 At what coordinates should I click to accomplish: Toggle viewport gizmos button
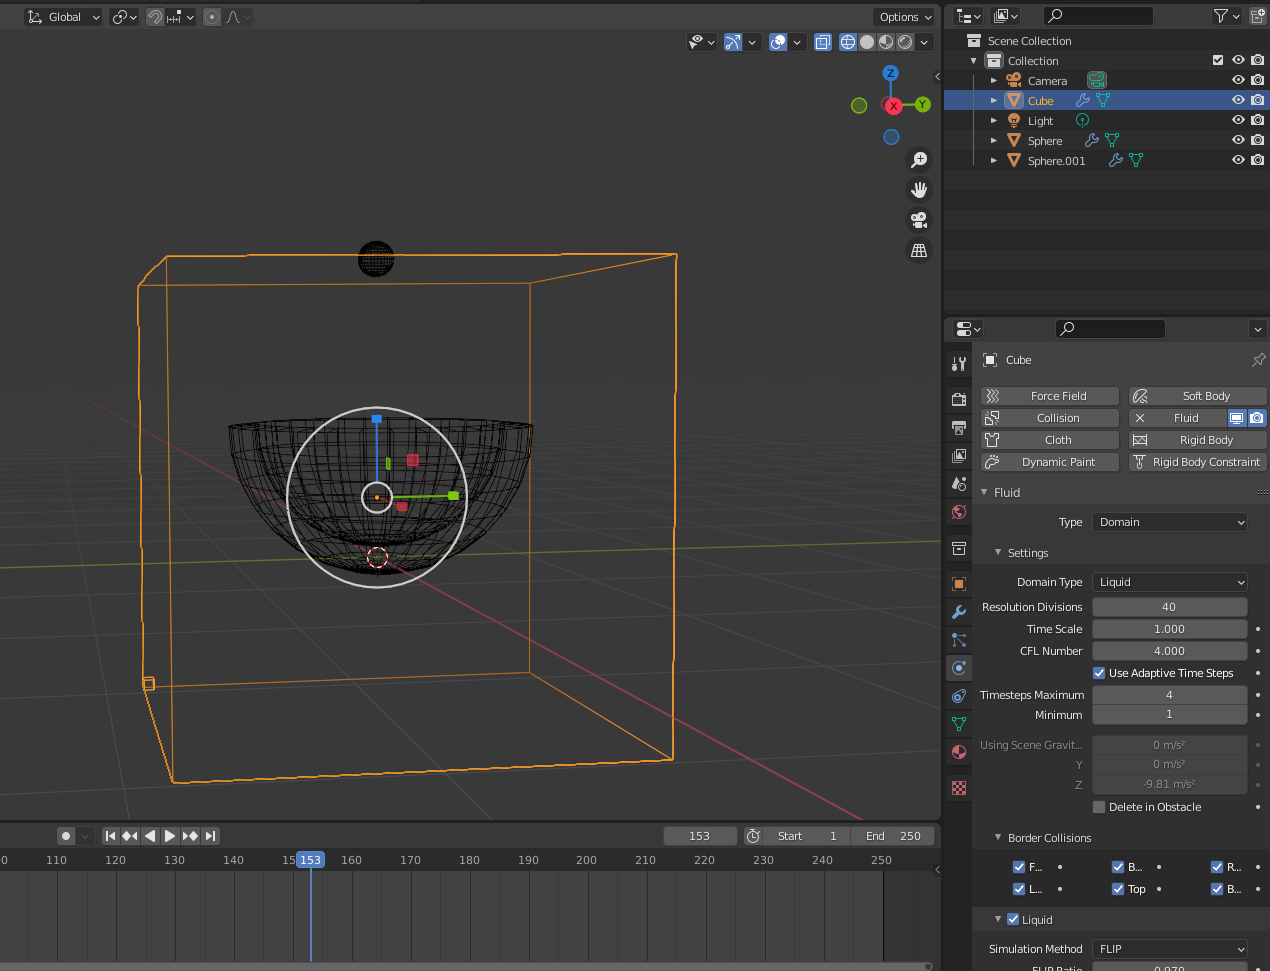tap(733, 42)
